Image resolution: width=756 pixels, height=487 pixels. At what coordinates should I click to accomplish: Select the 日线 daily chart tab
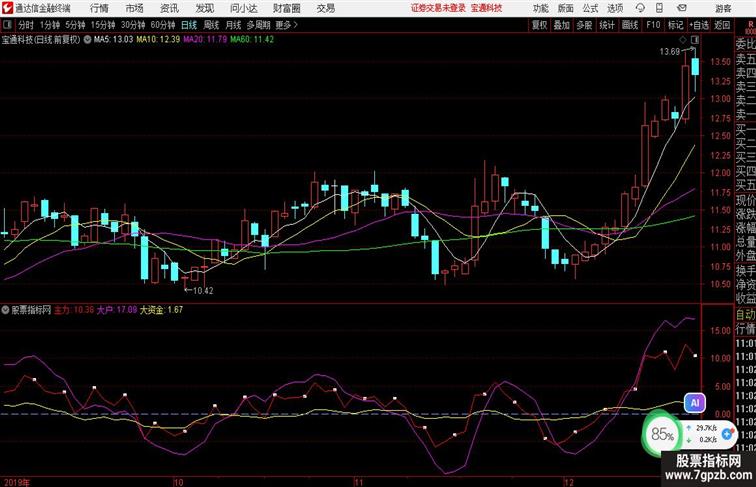coord(189,25)
